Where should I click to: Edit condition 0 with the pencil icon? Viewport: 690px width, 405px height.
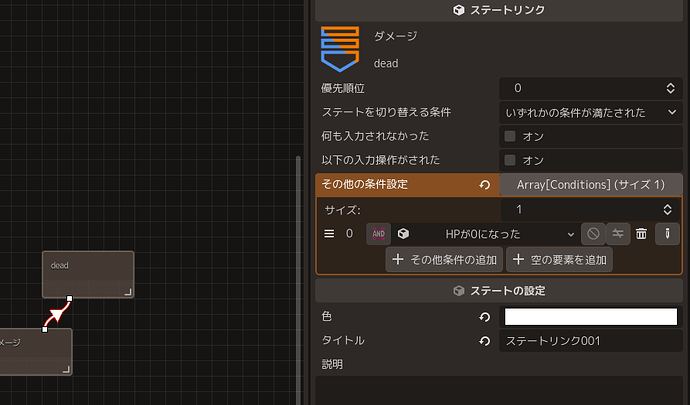(x=667, y=234)
